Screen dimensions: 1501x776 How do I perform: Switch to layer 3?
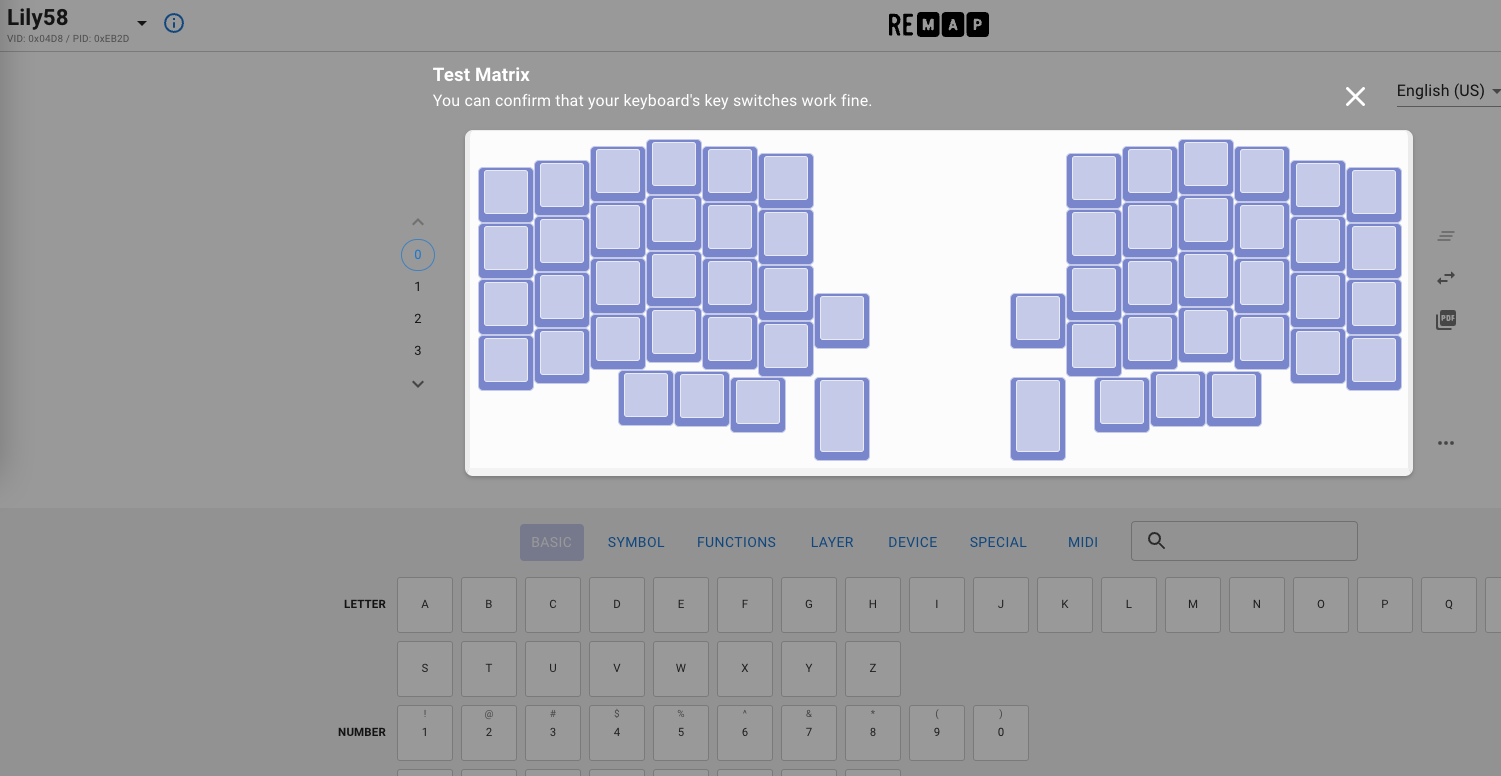point(418,351)
